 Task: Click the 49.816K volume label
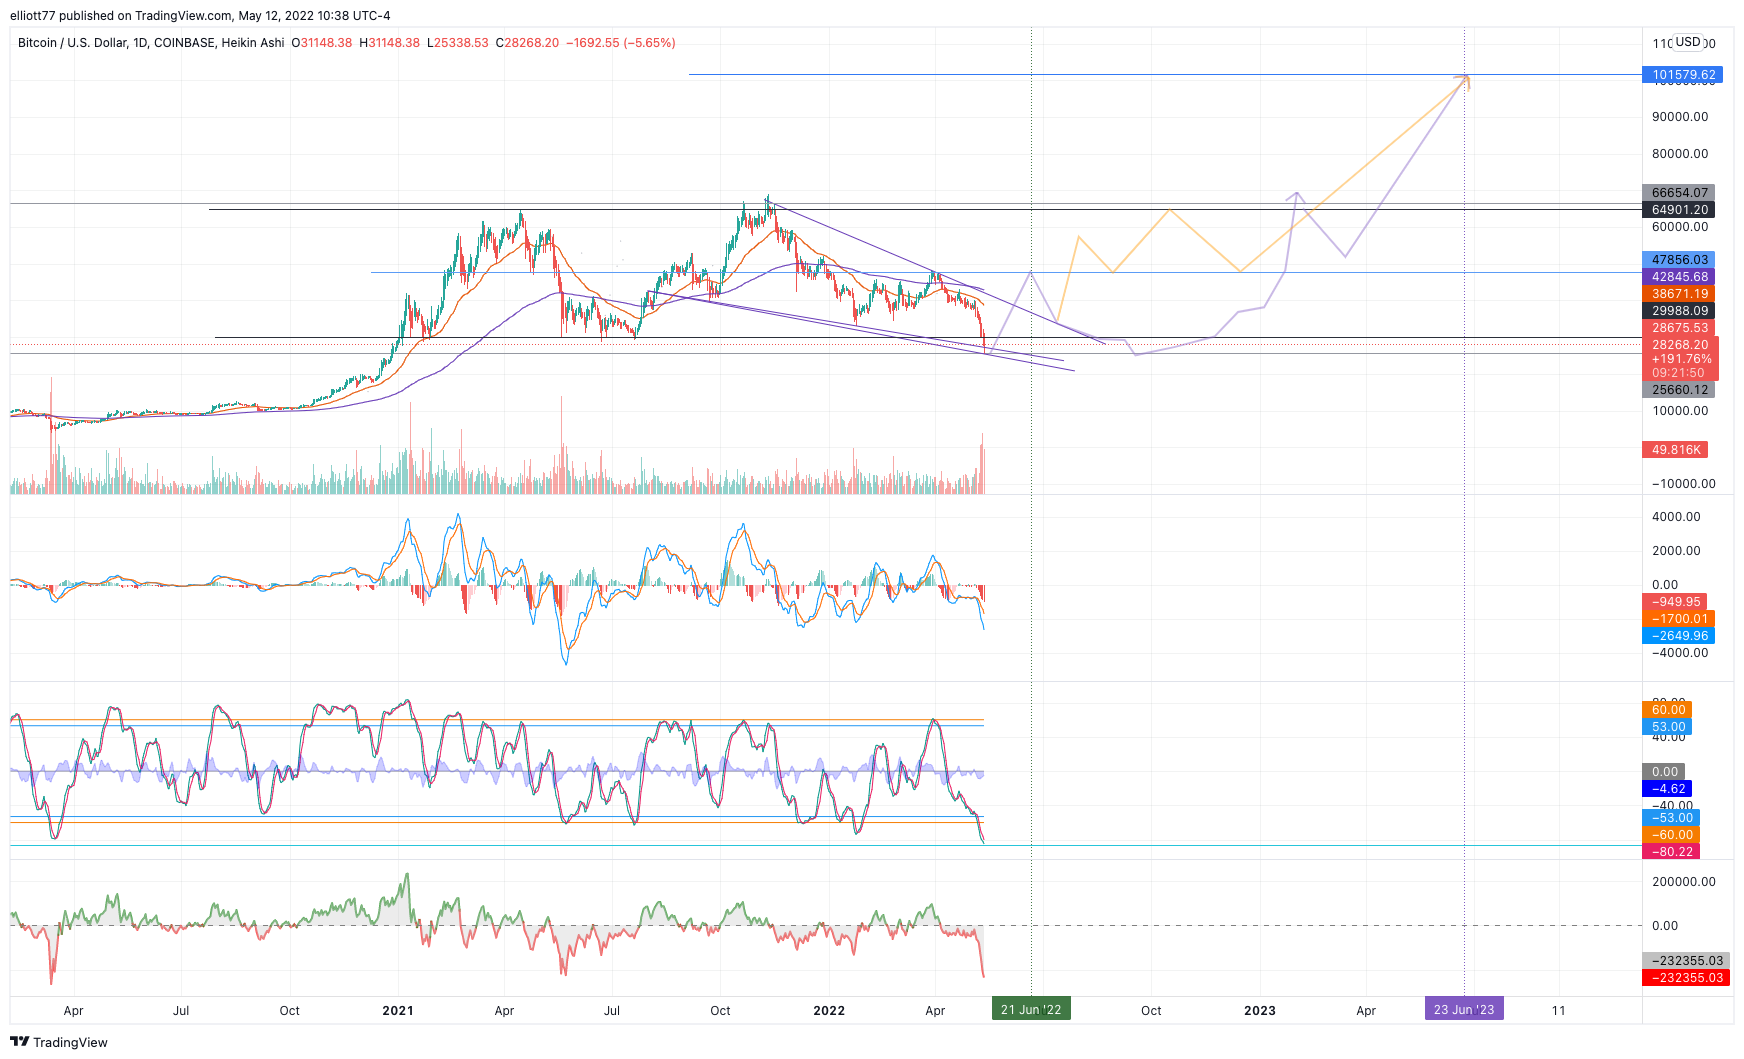pyautogui.click(x=1675, y=449)
